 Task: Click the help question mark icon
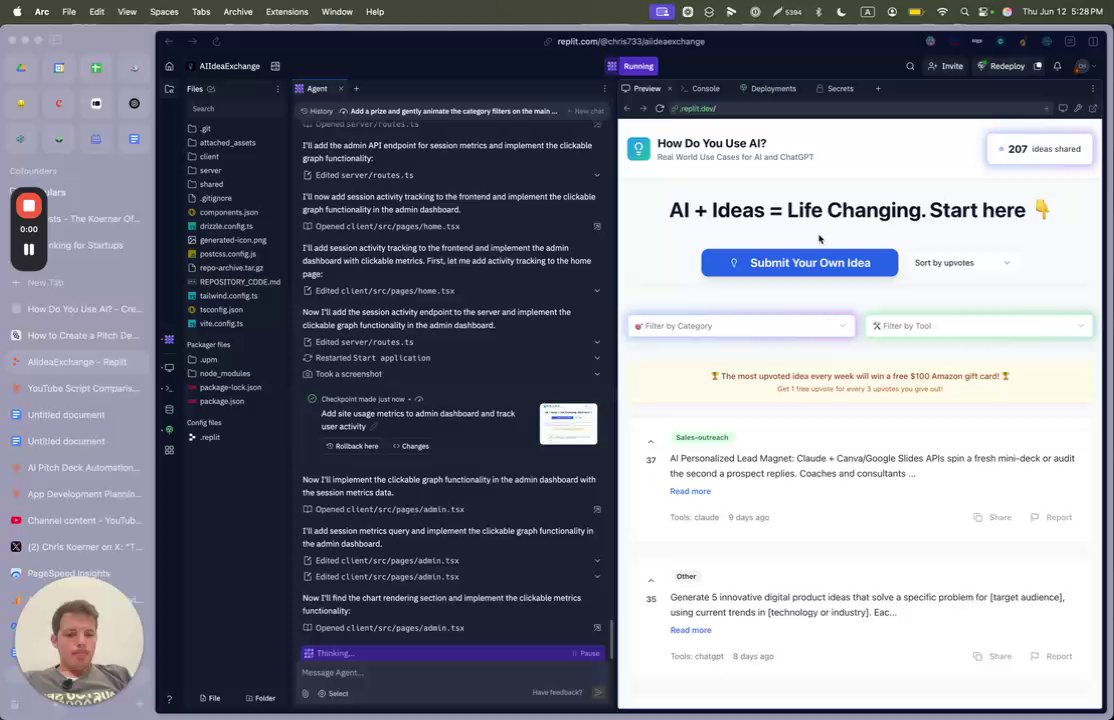[169, 699]
